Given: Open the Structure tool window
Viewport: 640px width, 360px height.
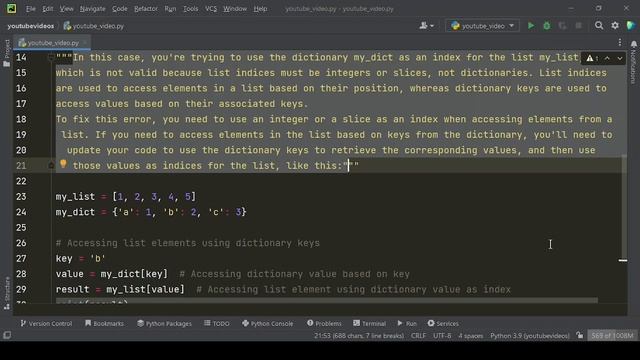Looking at the screenshot, I should (7, 293).
